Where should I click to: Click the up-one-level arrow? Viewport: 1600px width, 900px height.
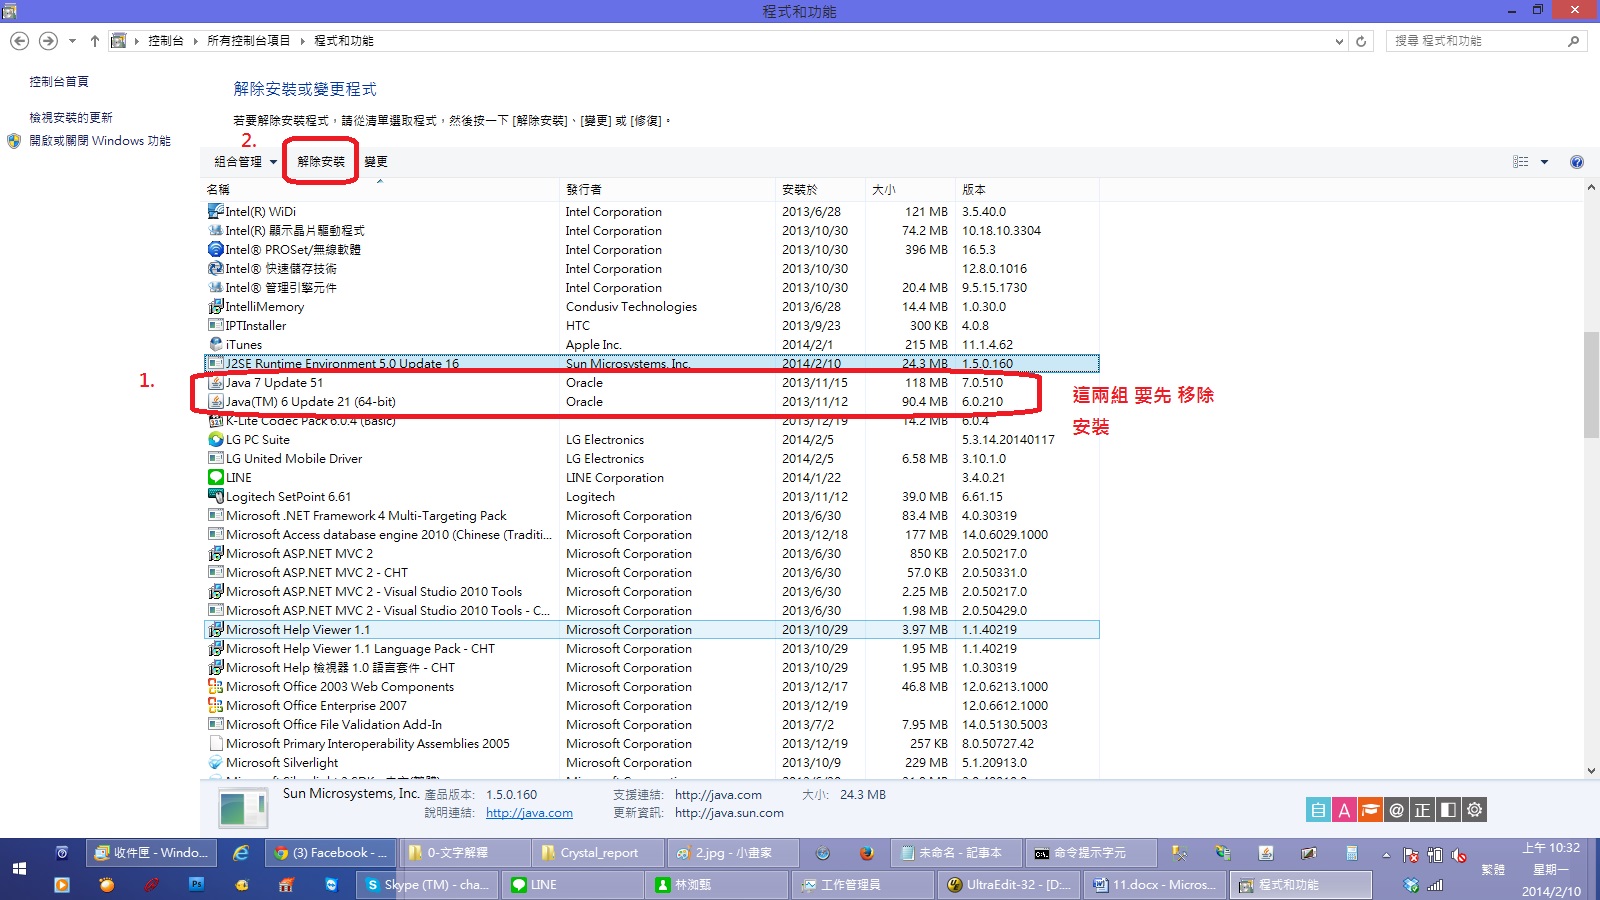(95, 41)
